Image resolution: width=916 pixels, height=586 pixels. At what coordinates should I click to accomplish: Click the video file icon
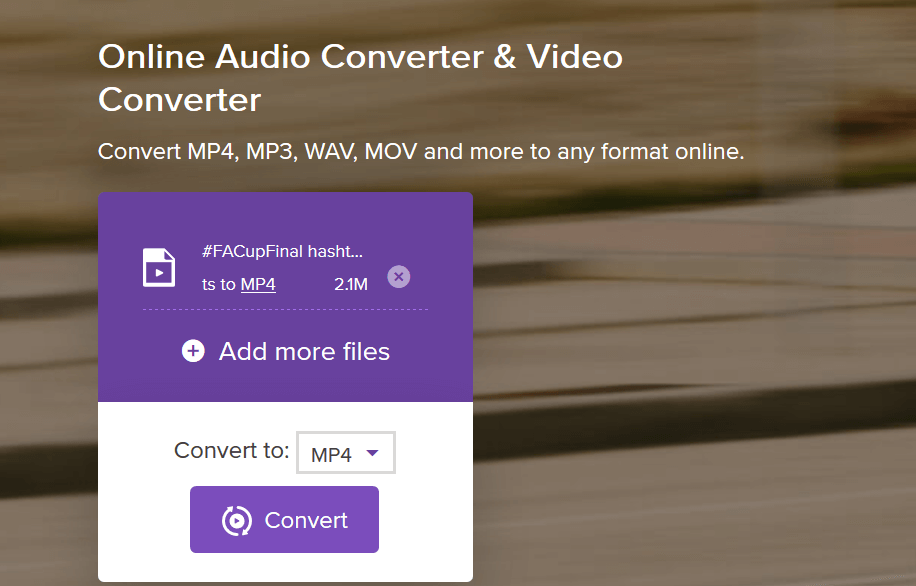[159, 268]
